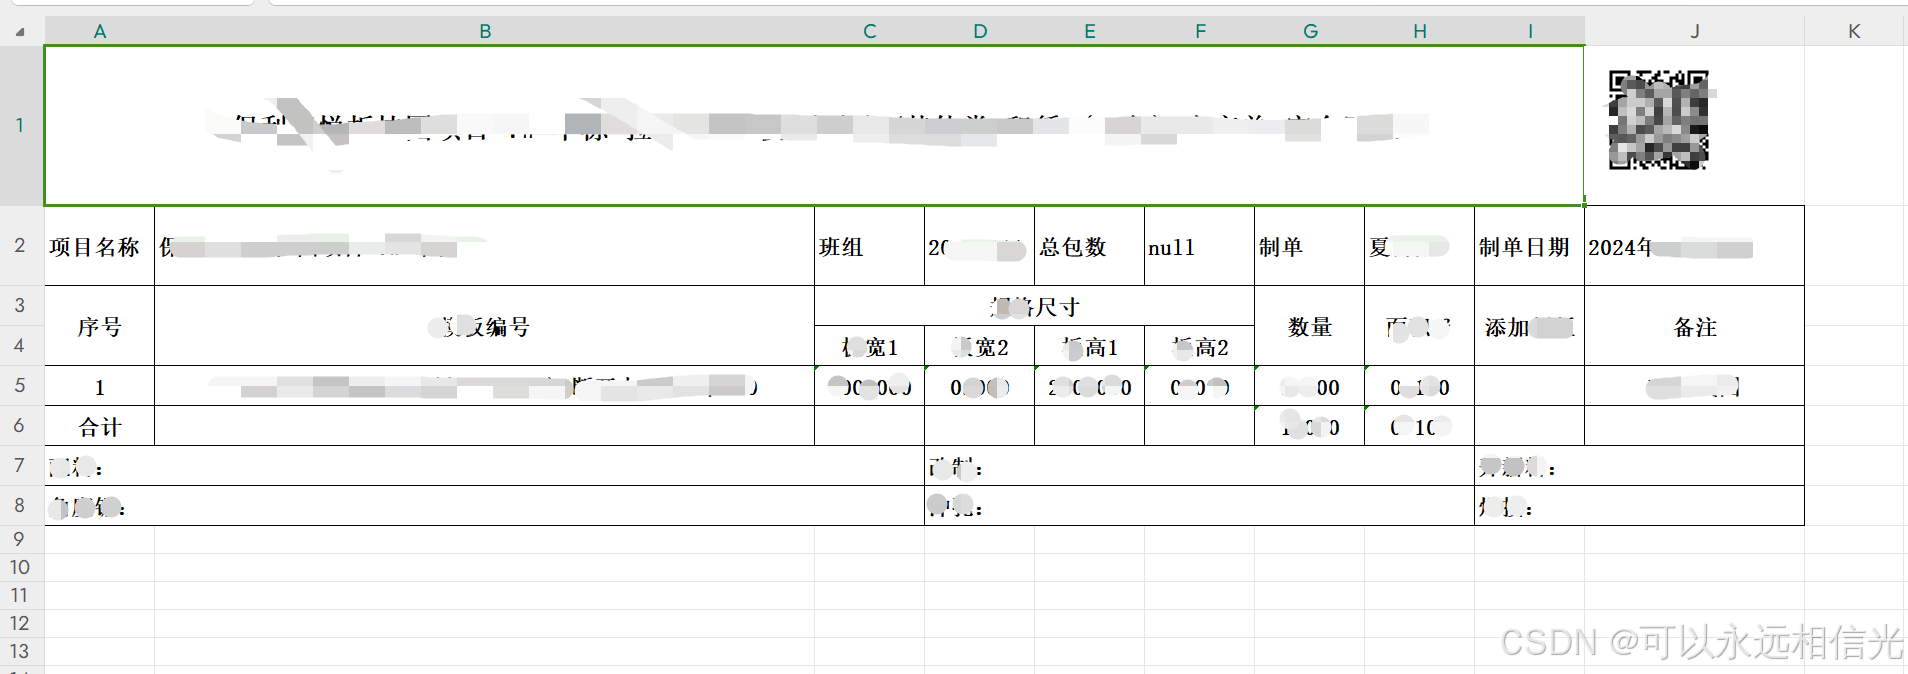This screenshot has width=1908, height=674.
Task: Select column H header
Action: pyautogui.click(x=1420, y=31)
